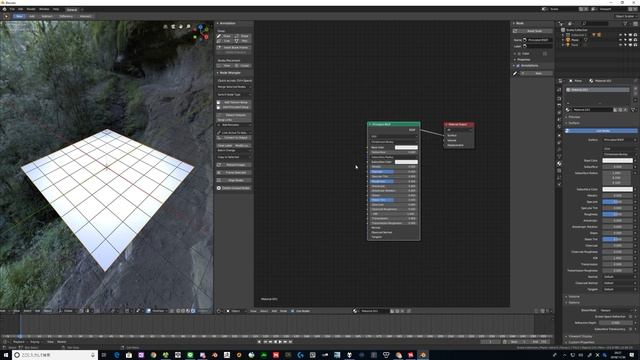
Task: Click the node editor type icon
Action: (x=219, y=311)
